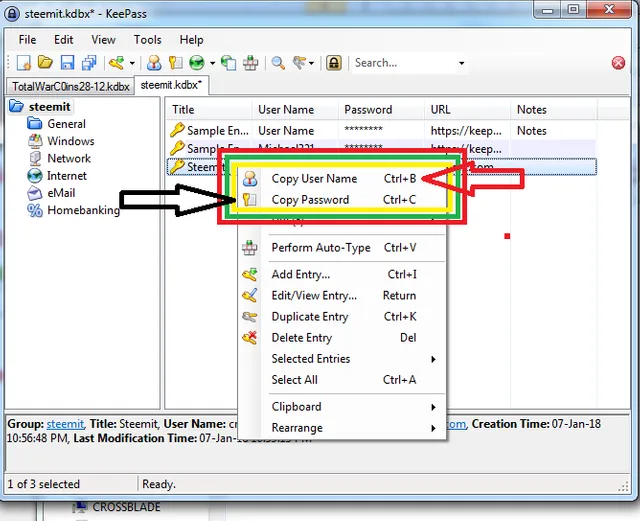Viewport: 640px width, 521px height.
Task: Click the Open URL globe toolbar icon
Action: (197, 63)
